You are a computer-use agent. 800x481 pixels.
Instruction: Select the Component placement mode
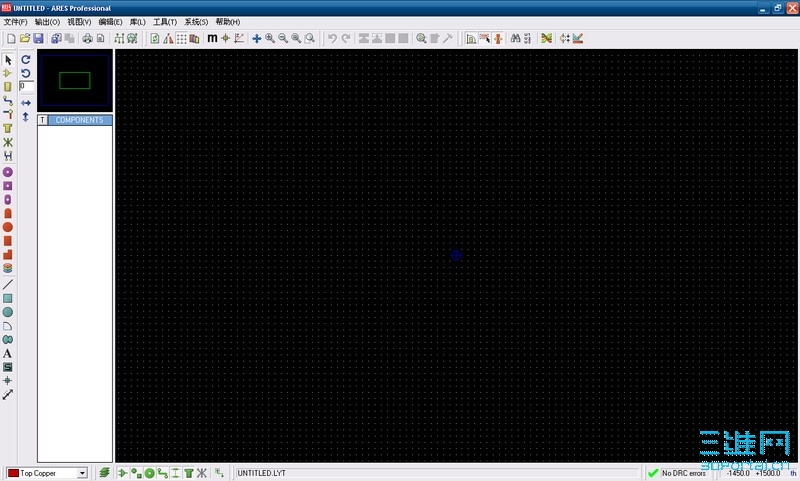[8, 73]
